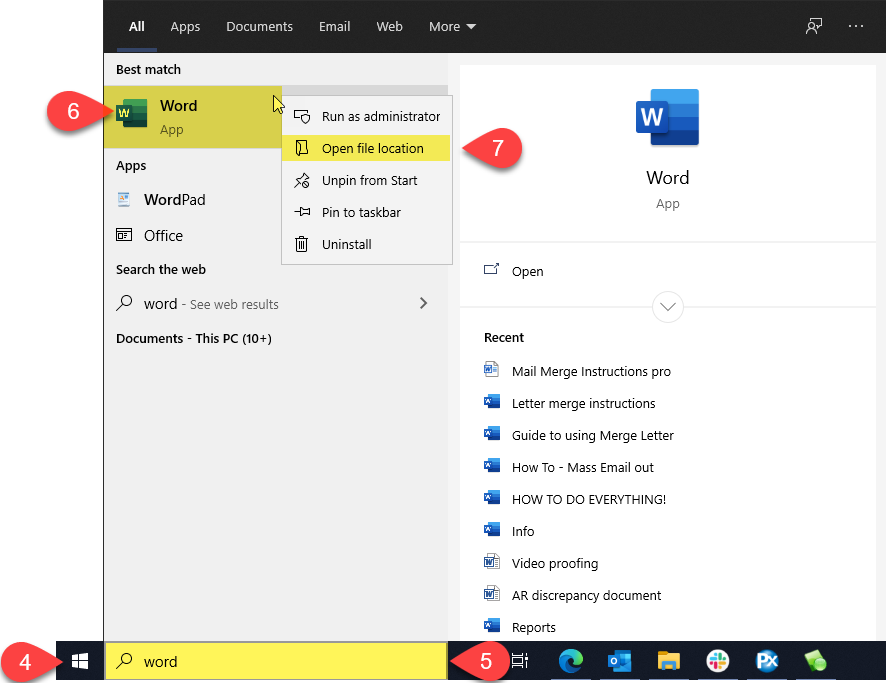Switch to the All tab
The width and height of the screenshot is (886, 683).
[137, 27]
